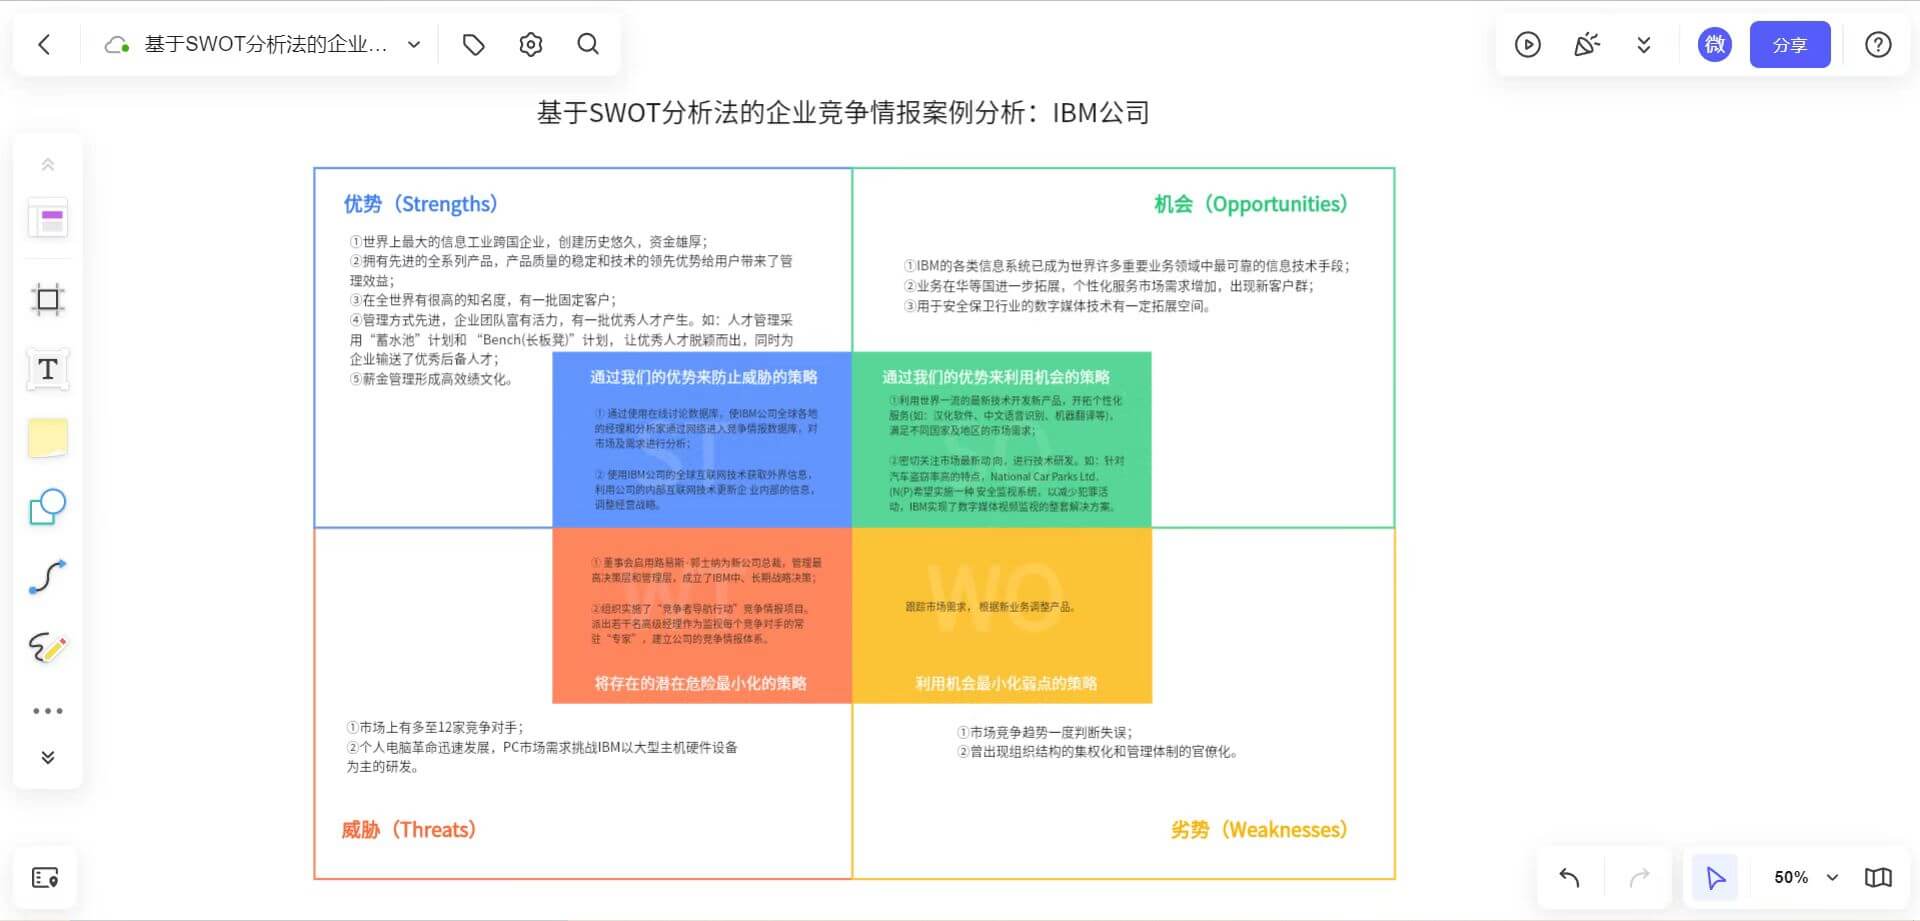This screenshot has width=1920, height=921.
Task: Open the 50% zoom level dropdown
Action: [x=1805, y=877]
